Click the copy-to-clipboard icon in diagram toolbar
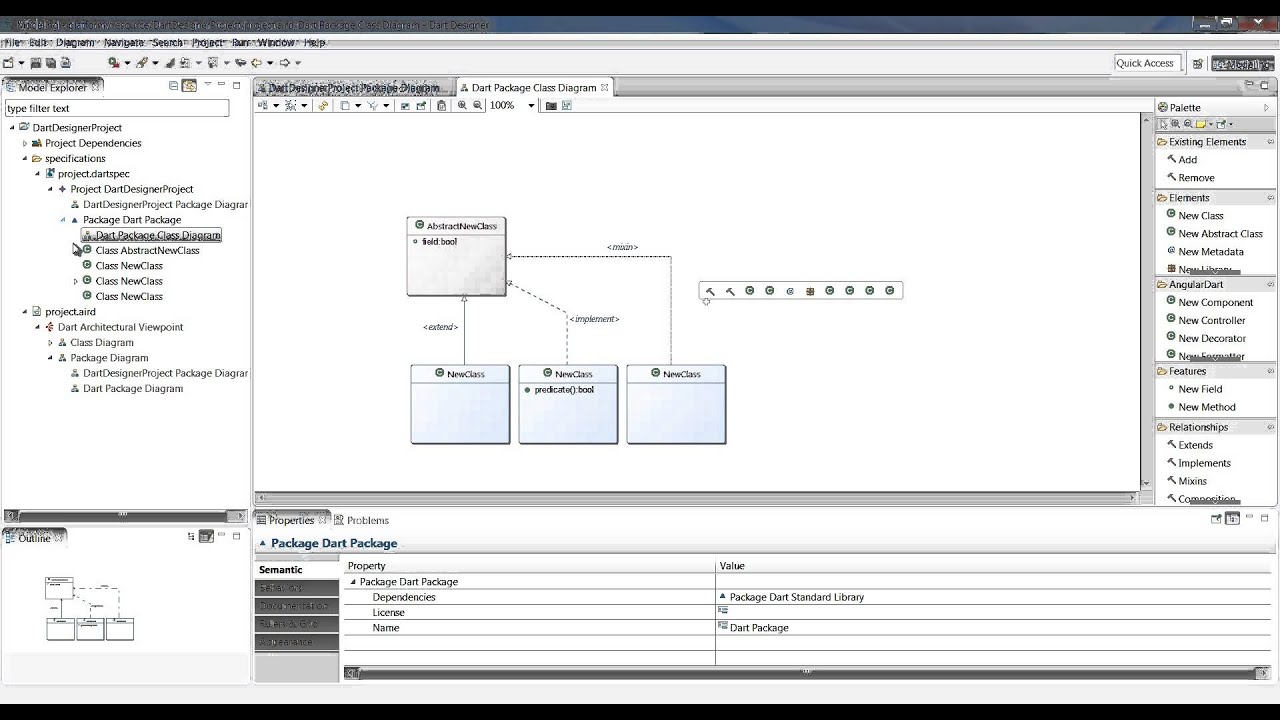Viewport: 1280px width, 720px height. click(x=441, y=105)
